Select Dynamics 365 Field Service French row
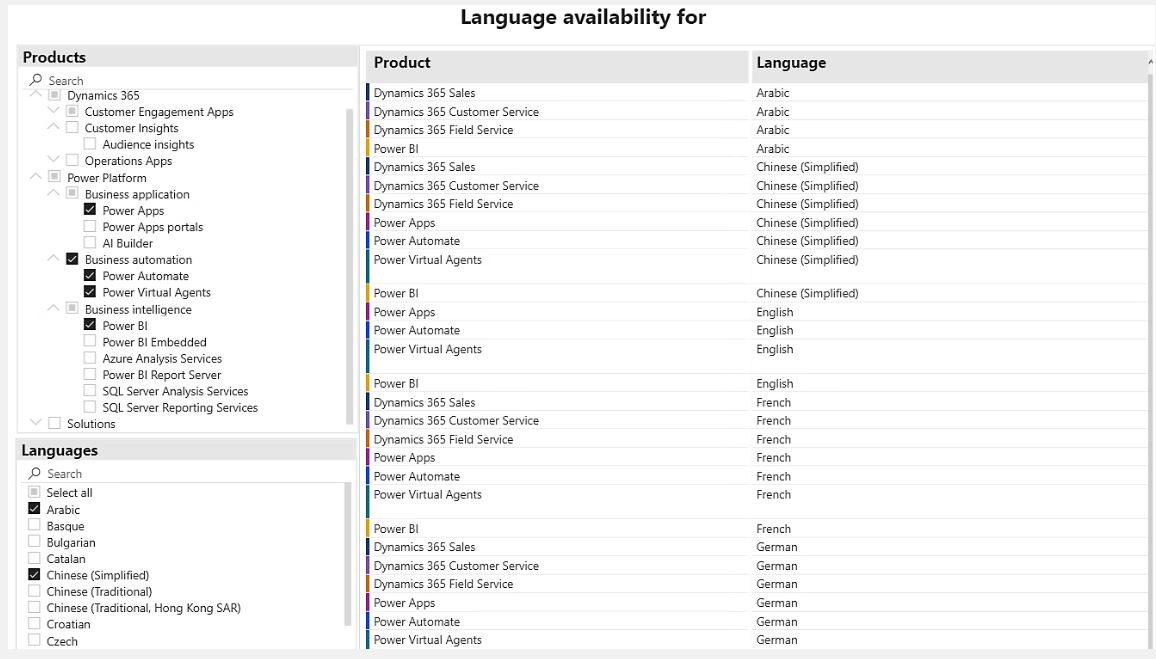The width and height of the screenshot is (1156, 659). tap(757, 439)
